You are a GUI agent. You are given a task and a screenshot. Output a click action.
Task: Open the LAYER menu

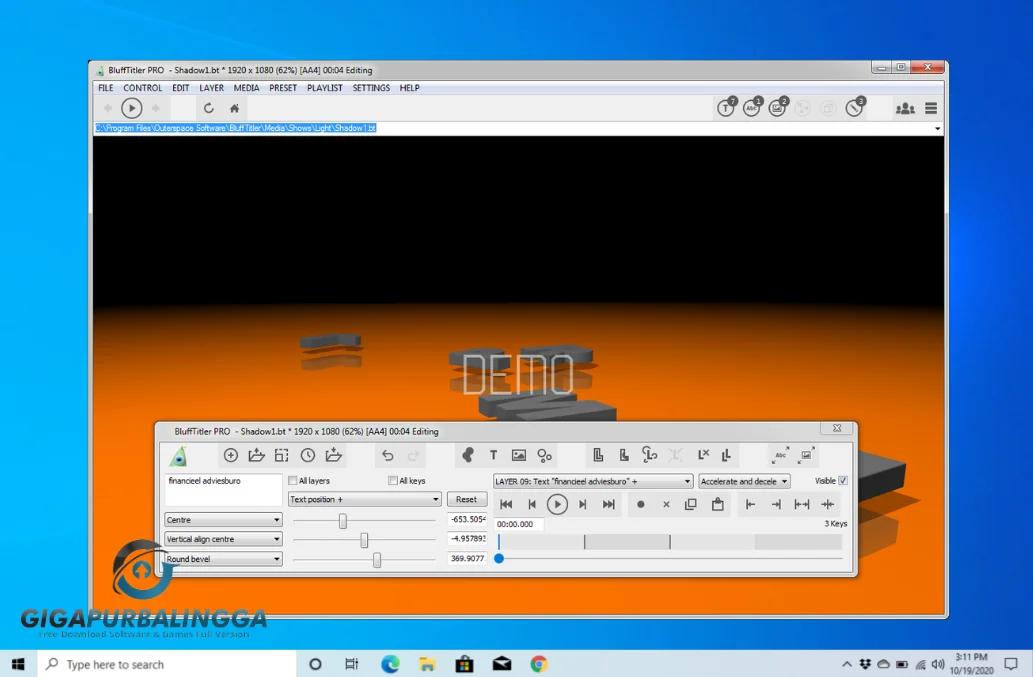point(211,88)
